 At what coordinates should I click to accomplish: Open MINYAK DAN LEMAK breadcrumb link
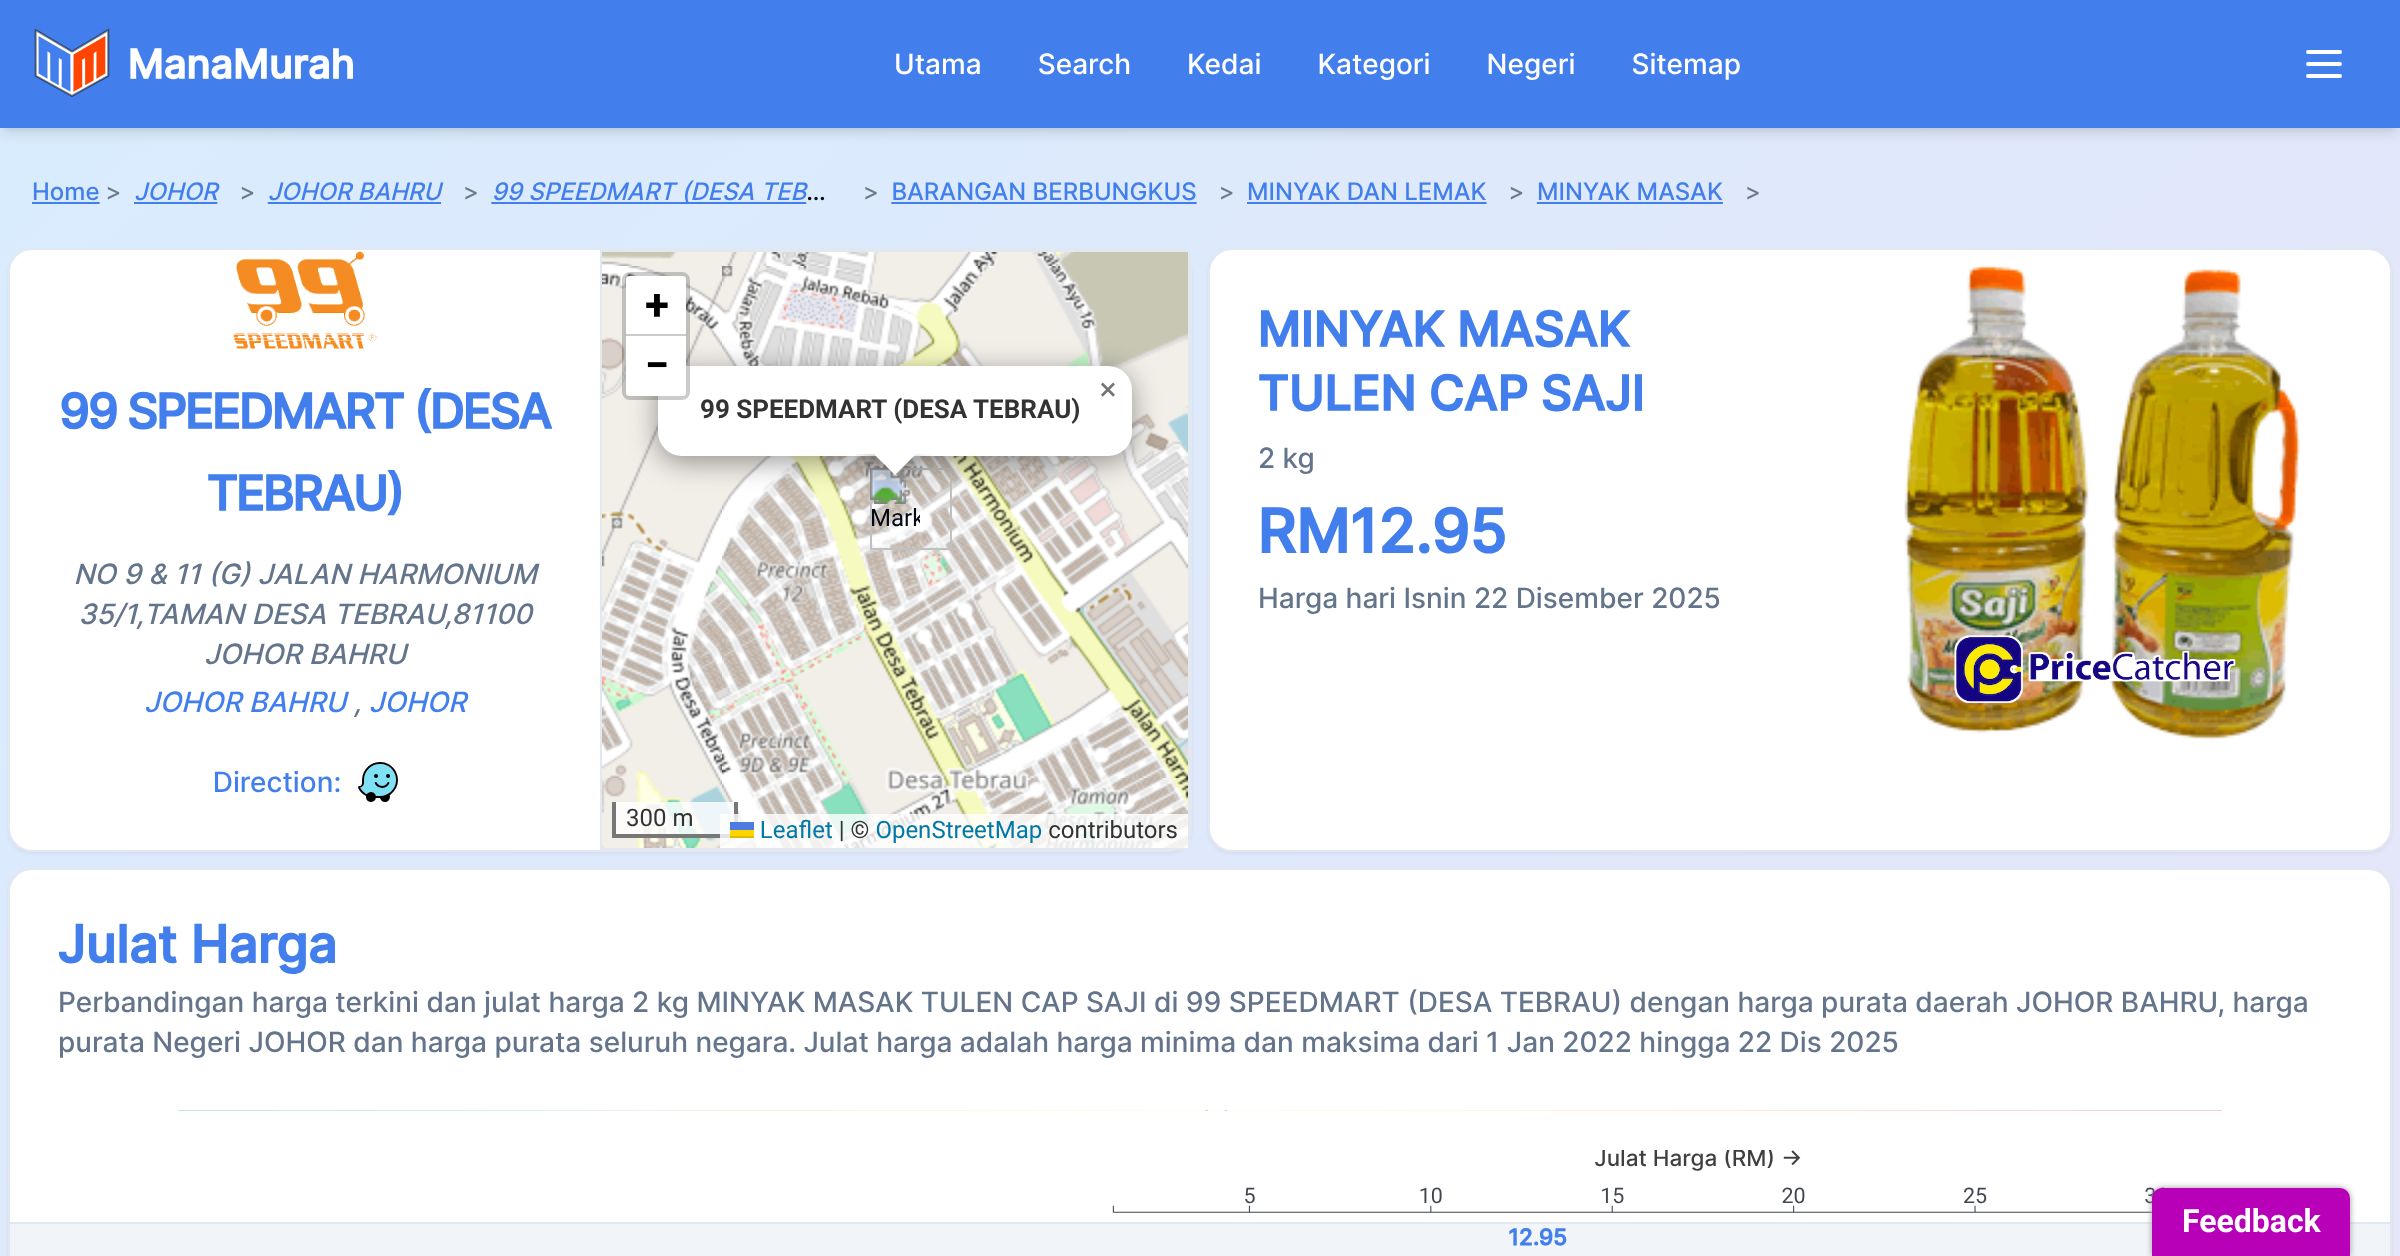click(1366, 191)
